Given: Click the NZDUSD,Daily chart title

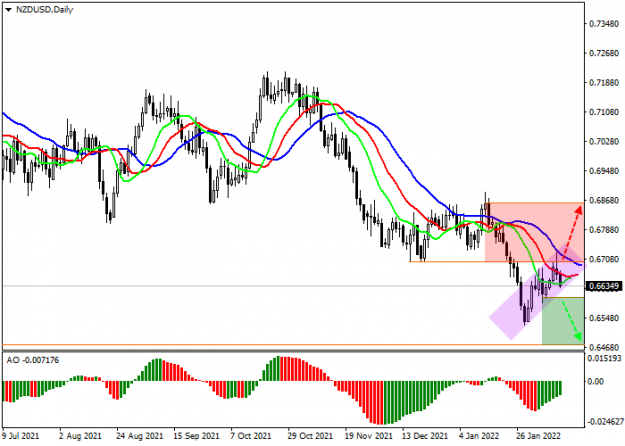Looking at the screenshot, I should point(44,10).
